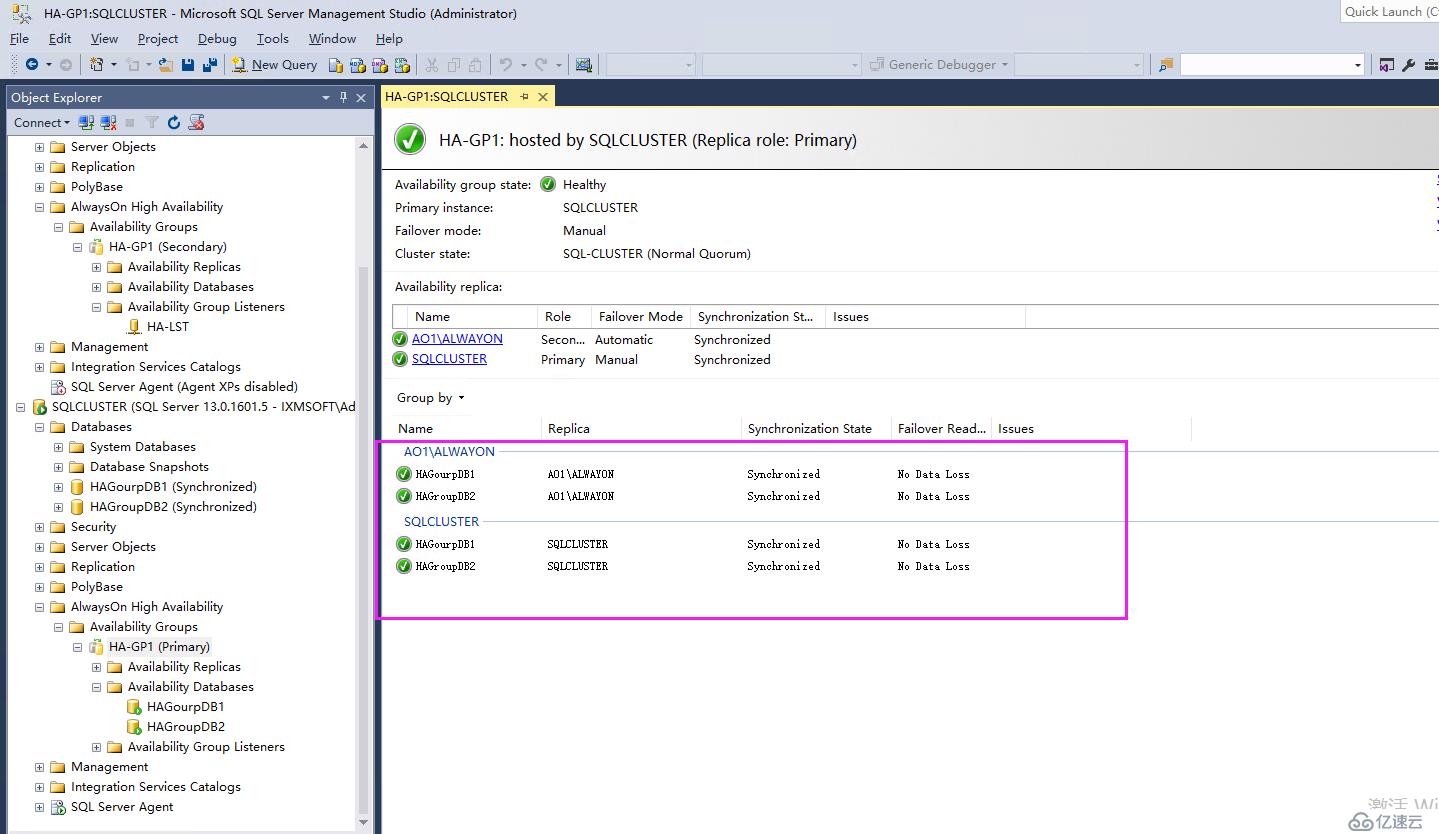Click the Save All icon
The height and width of the screenshot is (834, 1439).
click(210, 64)
